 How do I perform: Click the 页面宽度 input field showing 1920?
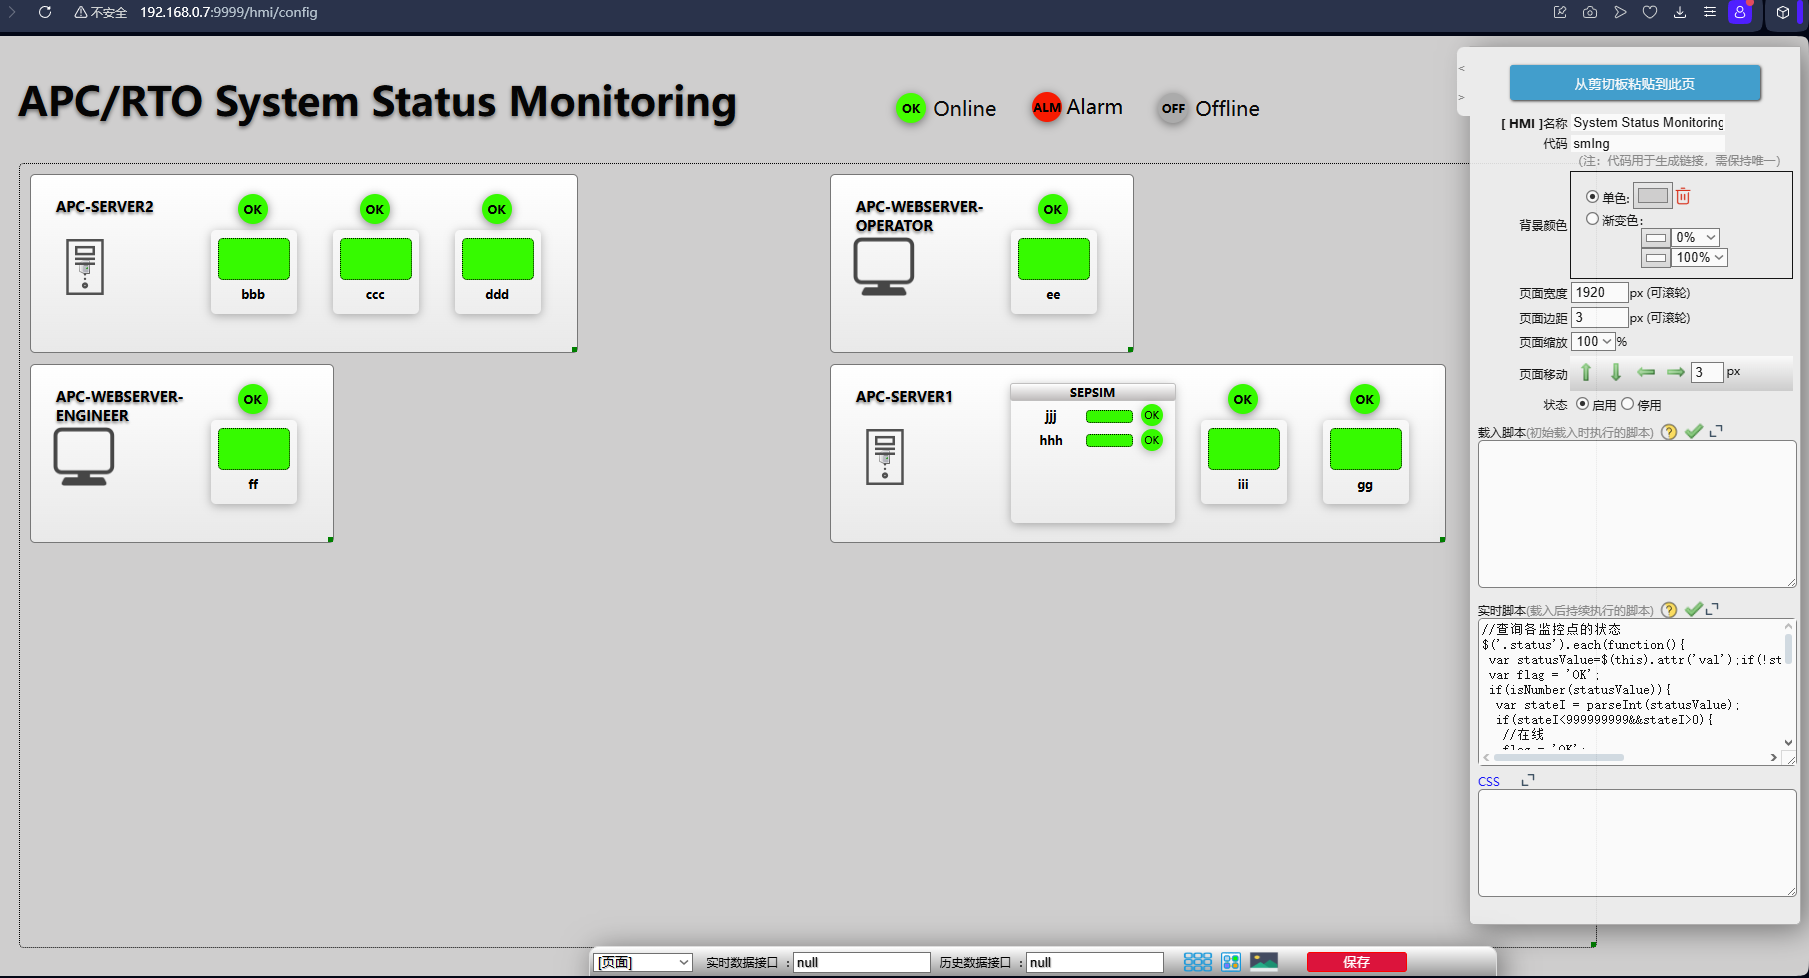pos(1599,293)
